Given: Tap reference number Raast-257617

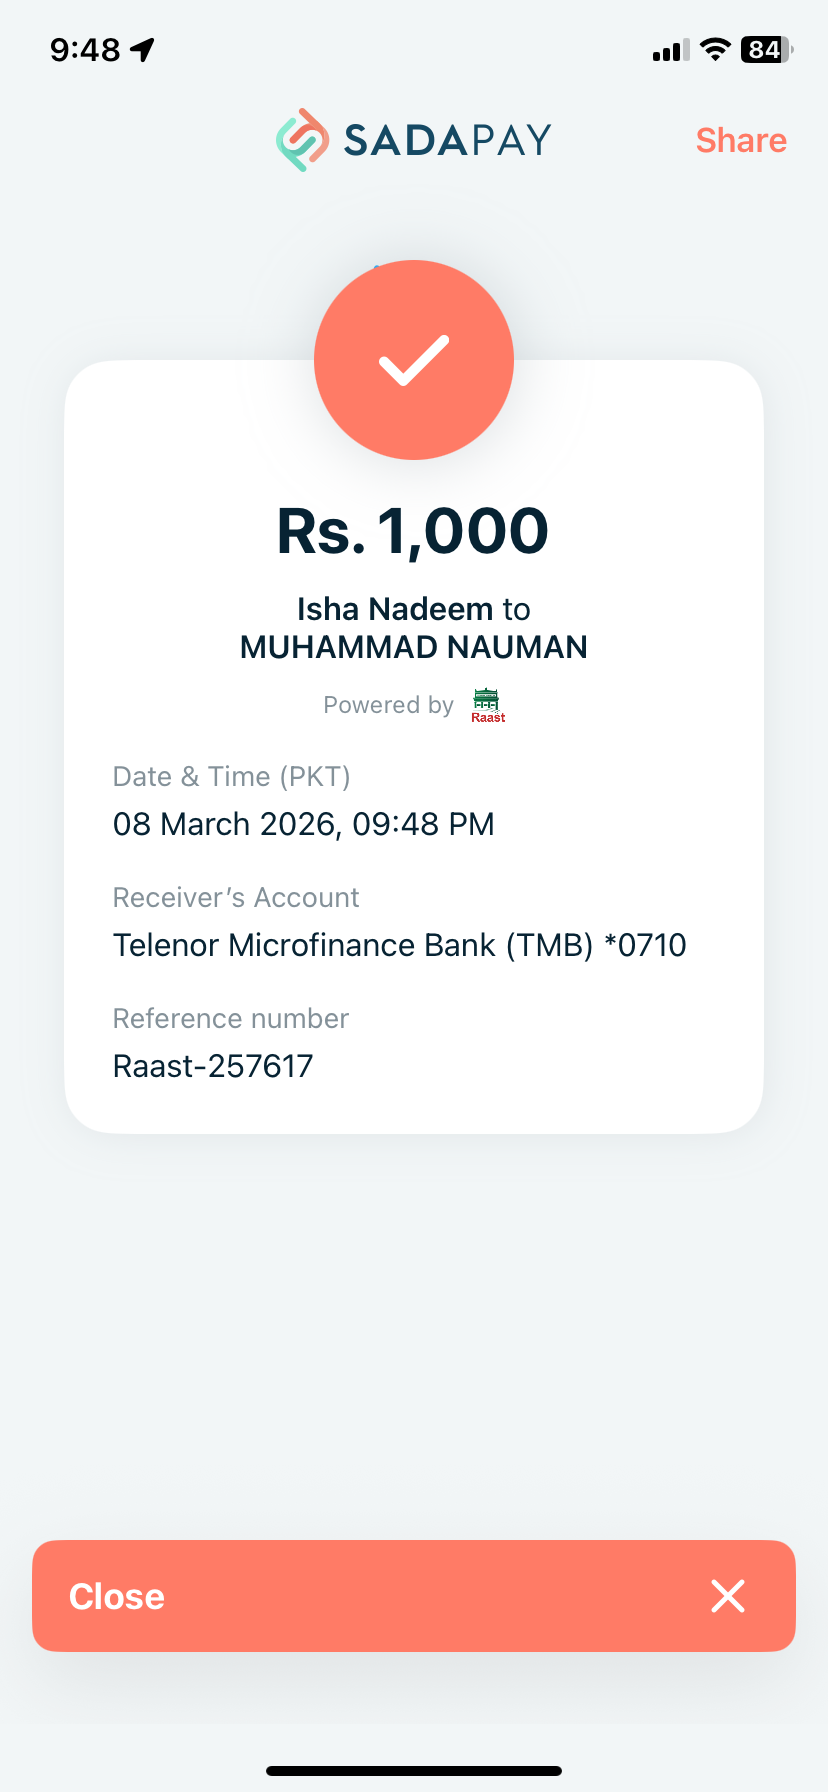Looking at the screenshot, I should [x=213, y=1066].
